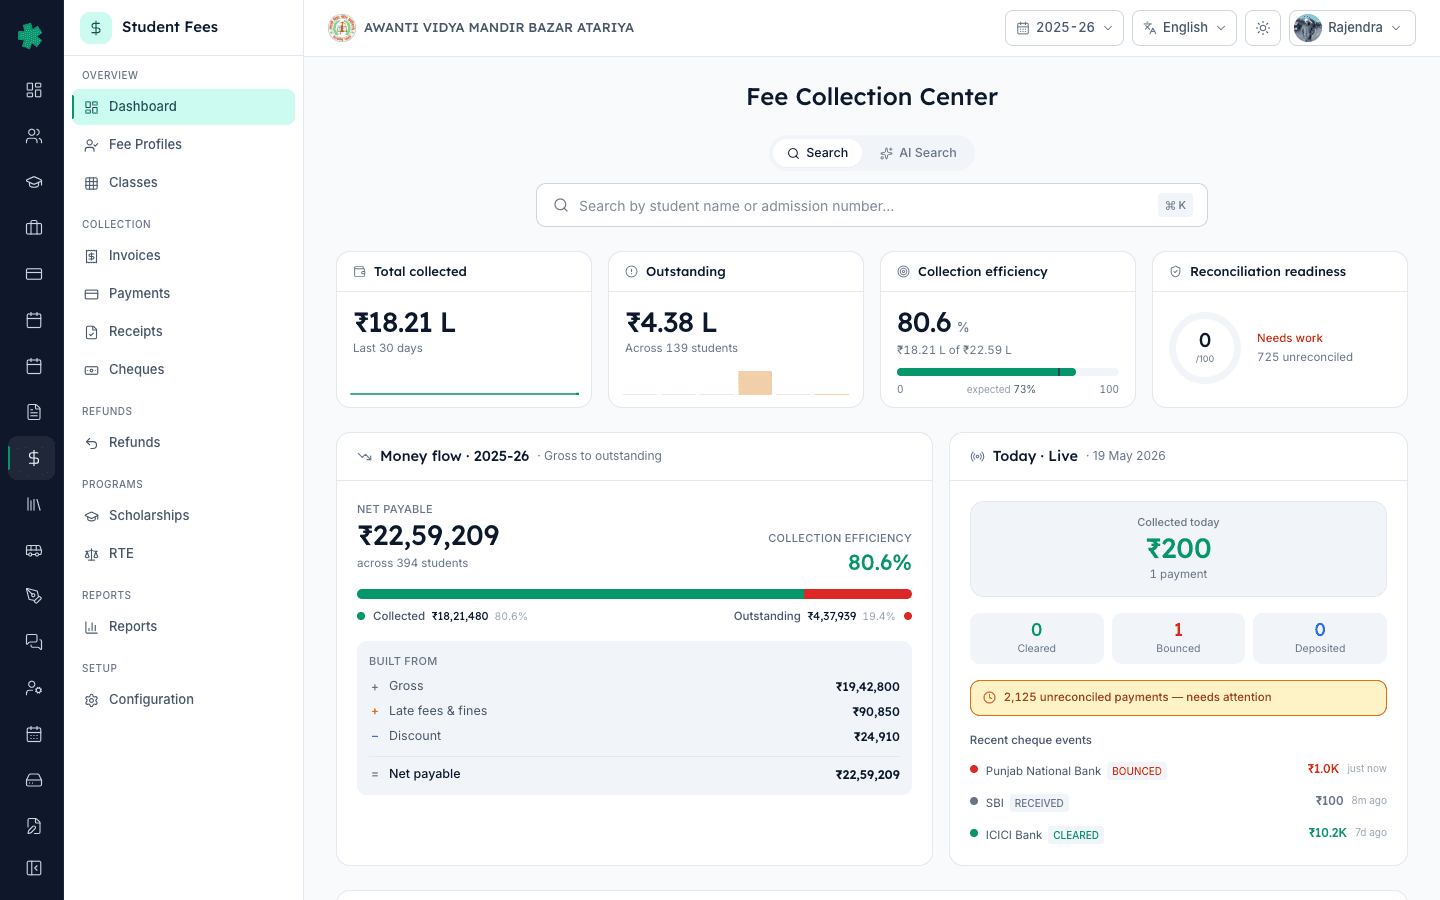Viewport: 1440px width, 900px height.
Task: Click the Money flow collected/outstanding bar
Action: [634, 594]
